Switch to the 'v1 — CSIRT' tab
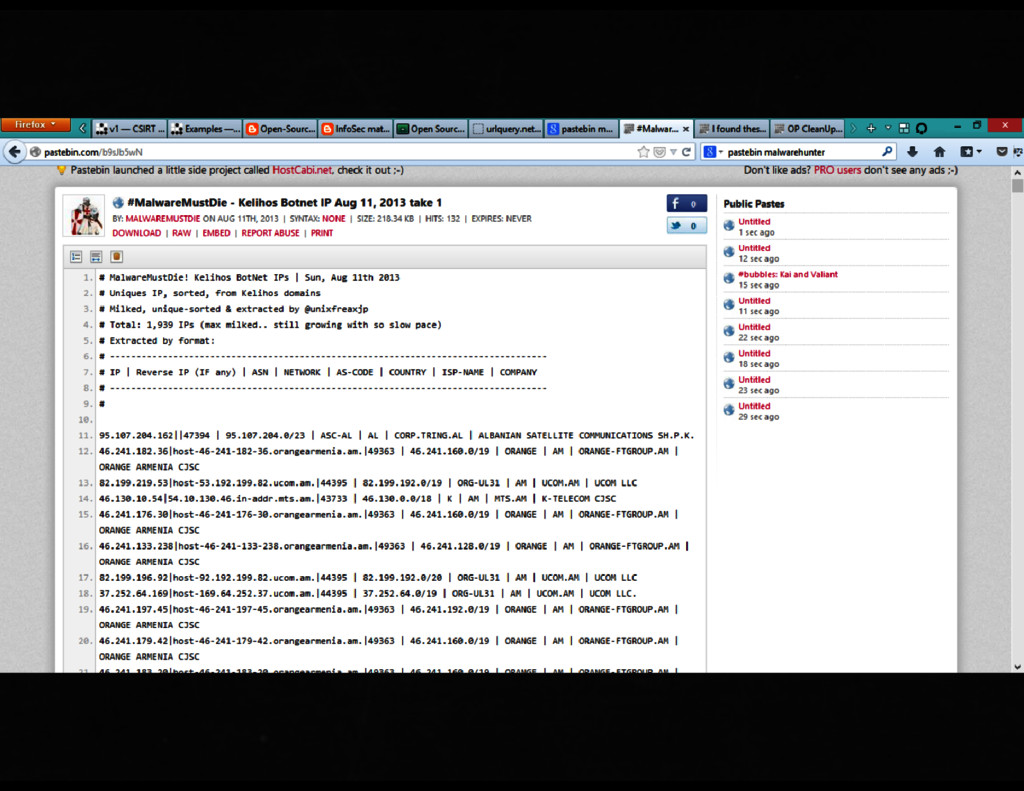This screenshot has height=791, width=1024. (x=129, y=129)
